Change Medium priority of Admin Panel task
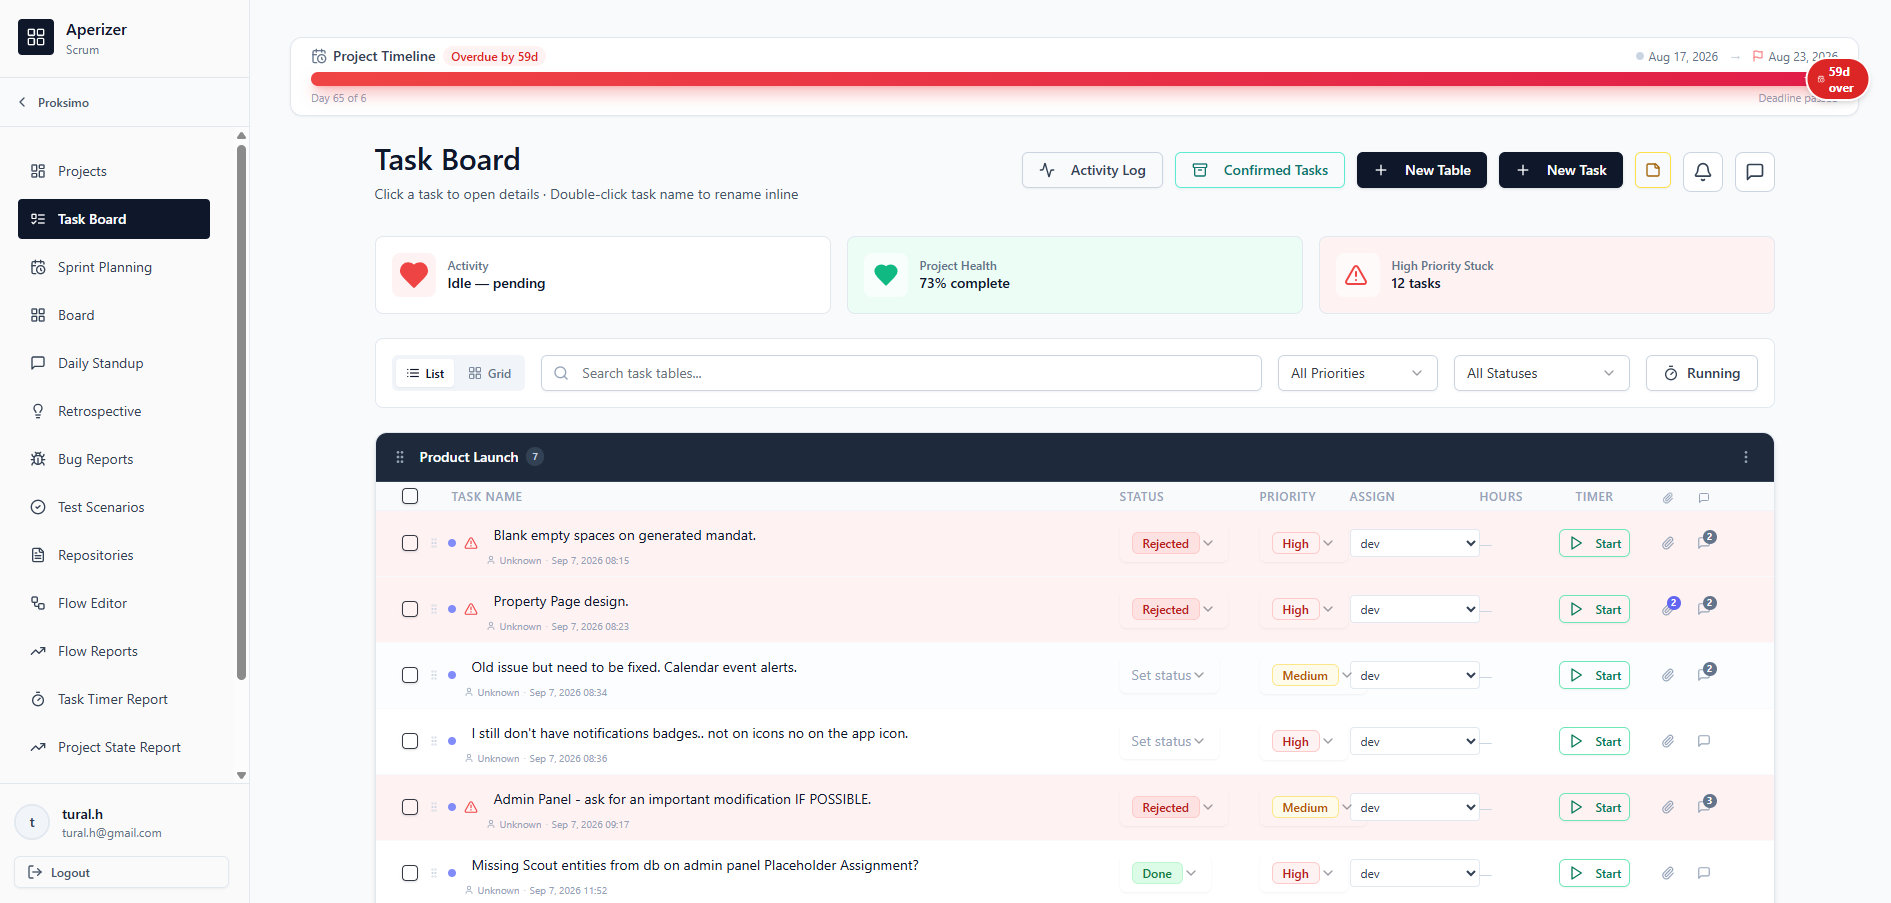 [1311, 807]
